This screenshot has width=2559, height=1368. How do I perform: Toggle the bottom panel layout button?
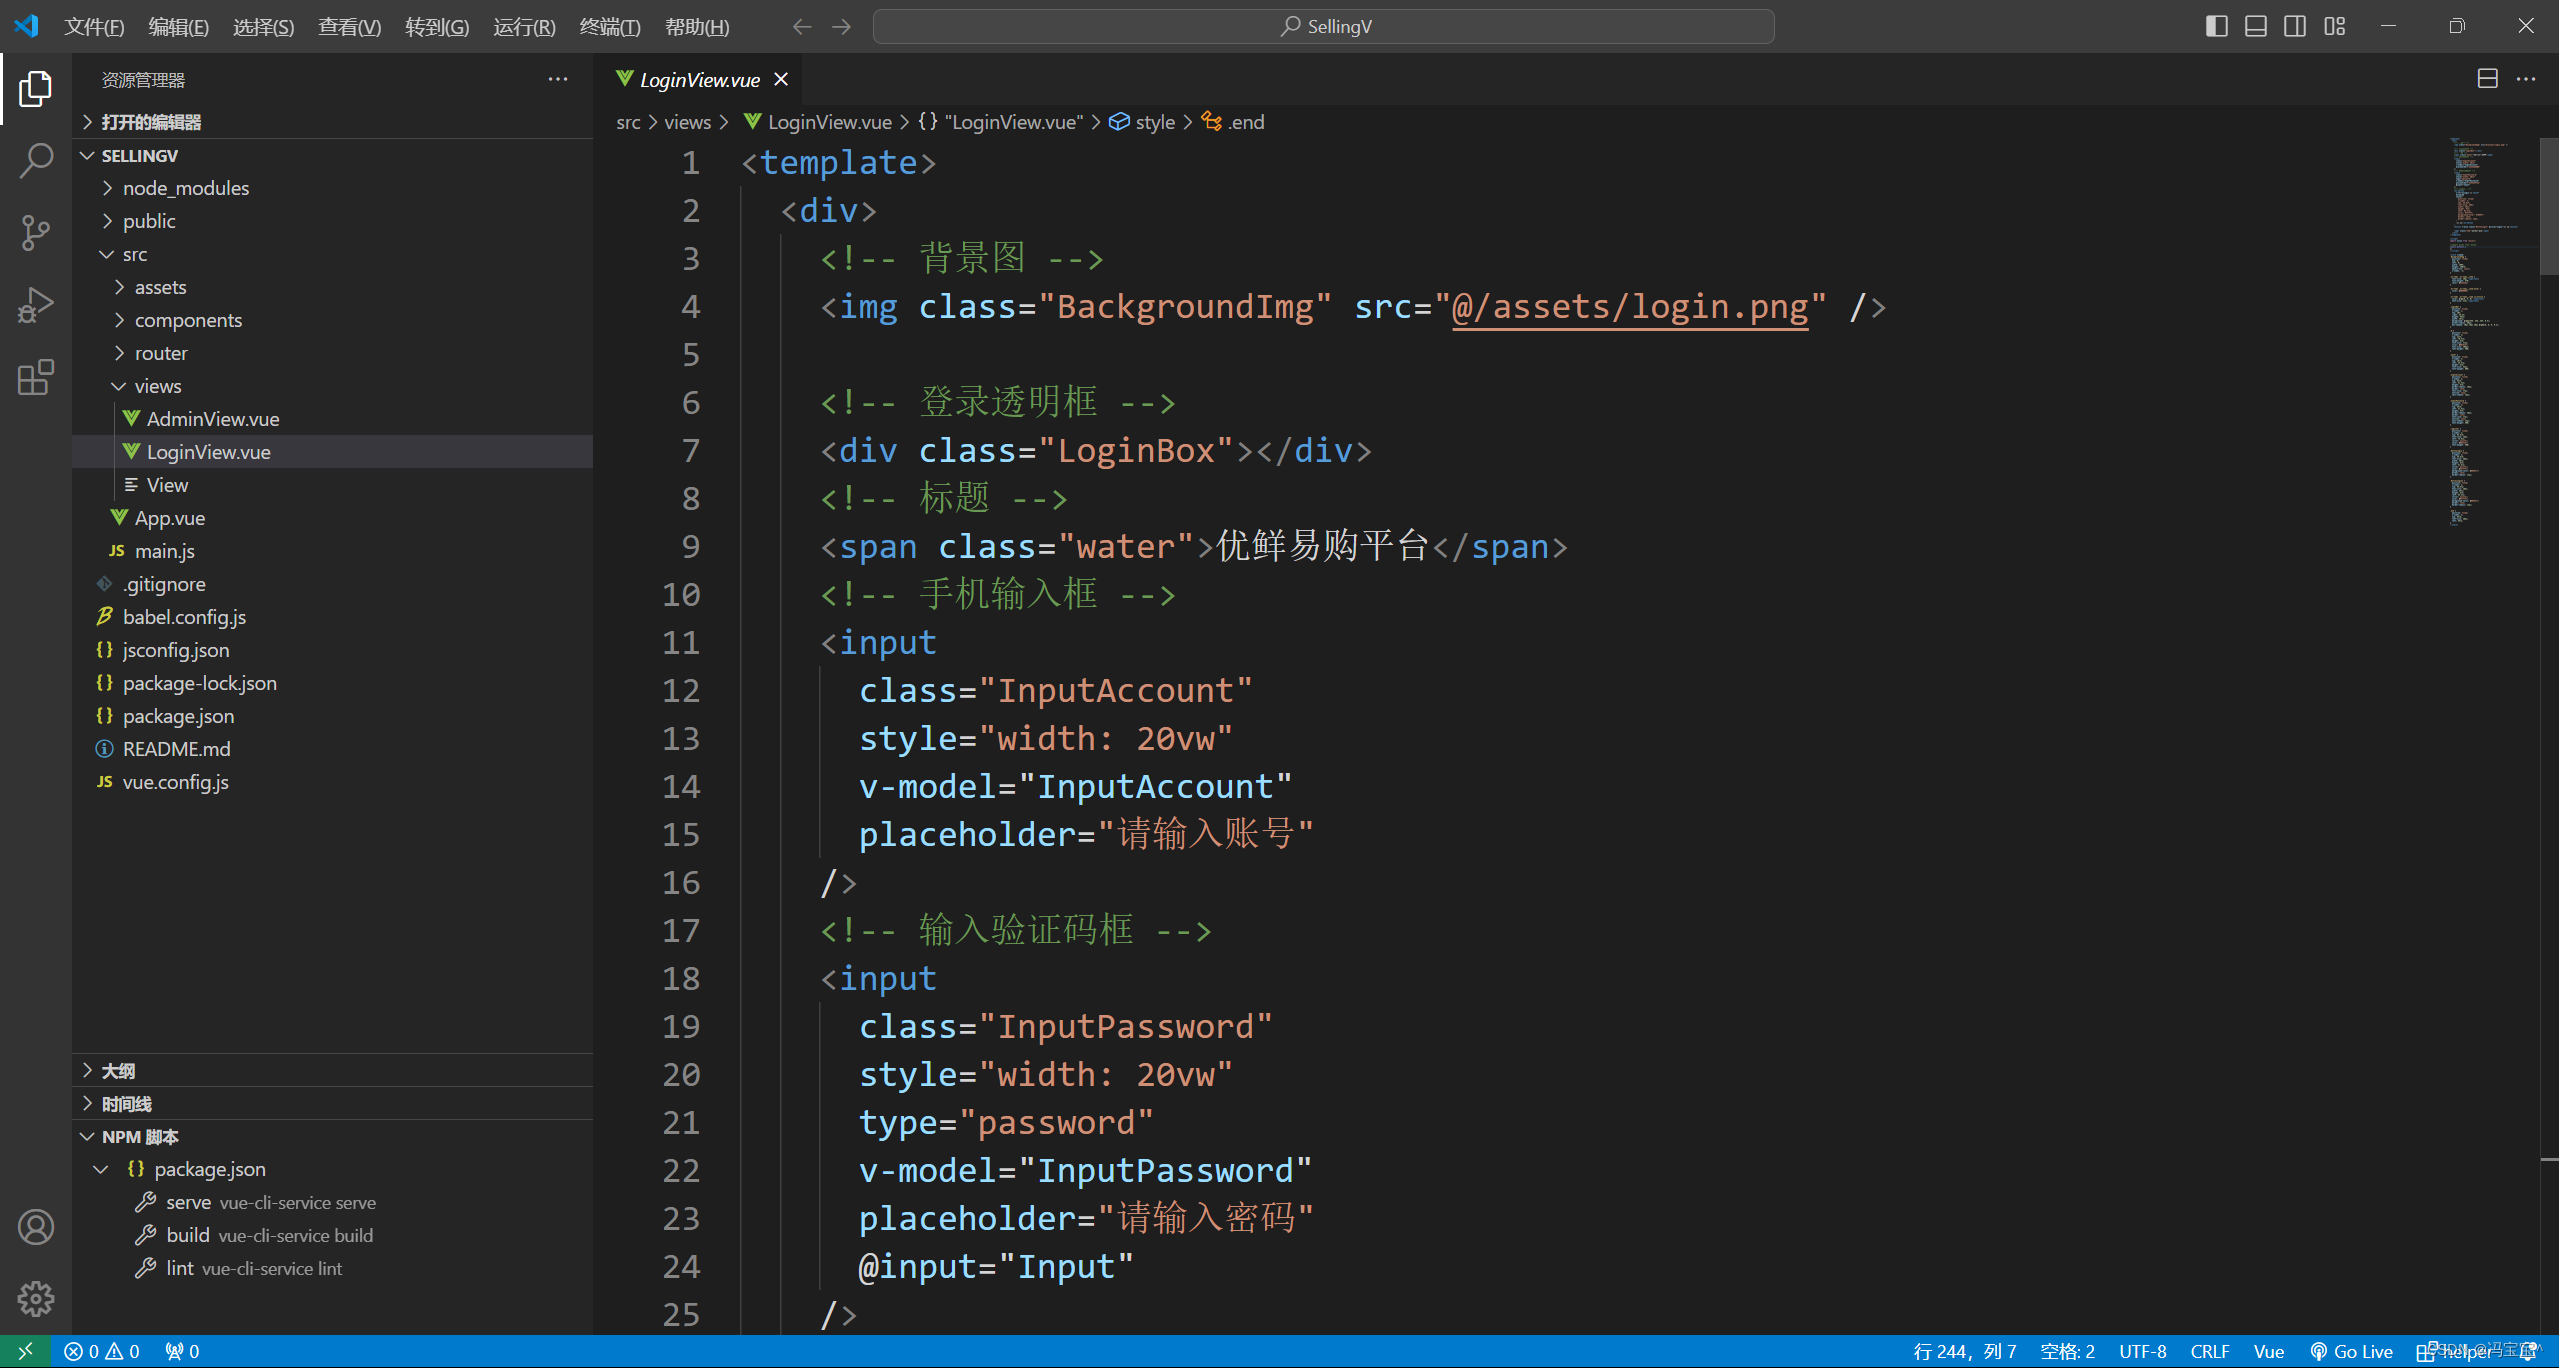click(x=2255, y=26)
